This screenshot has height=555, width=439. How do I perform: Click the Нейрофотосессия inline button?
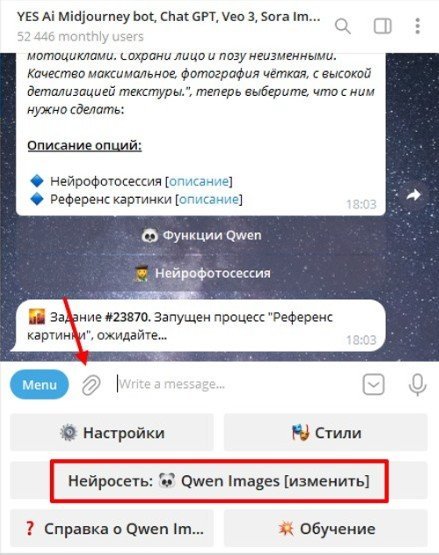[x=201, y=273]
